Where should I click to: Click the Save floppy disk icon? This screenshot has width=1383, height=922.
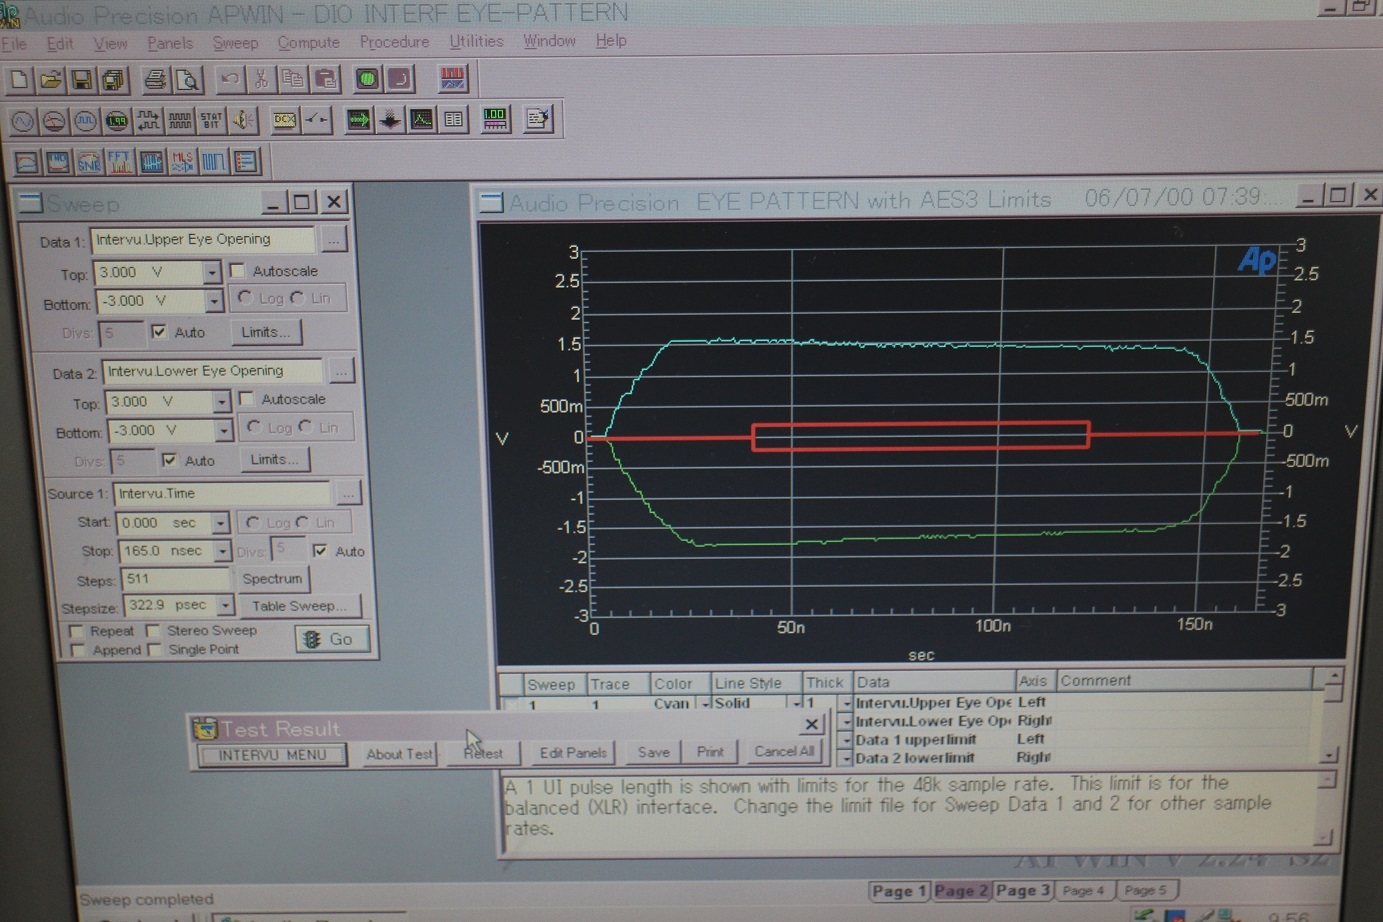click(82, 80)
